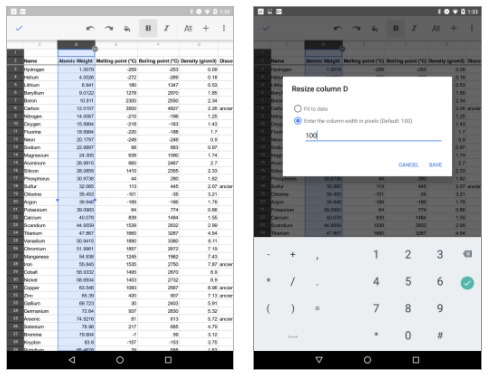Click Undo arrow in left screen toolbar
Screen dimensions: 489x376
pyautogui.click(x=90, y=28)
